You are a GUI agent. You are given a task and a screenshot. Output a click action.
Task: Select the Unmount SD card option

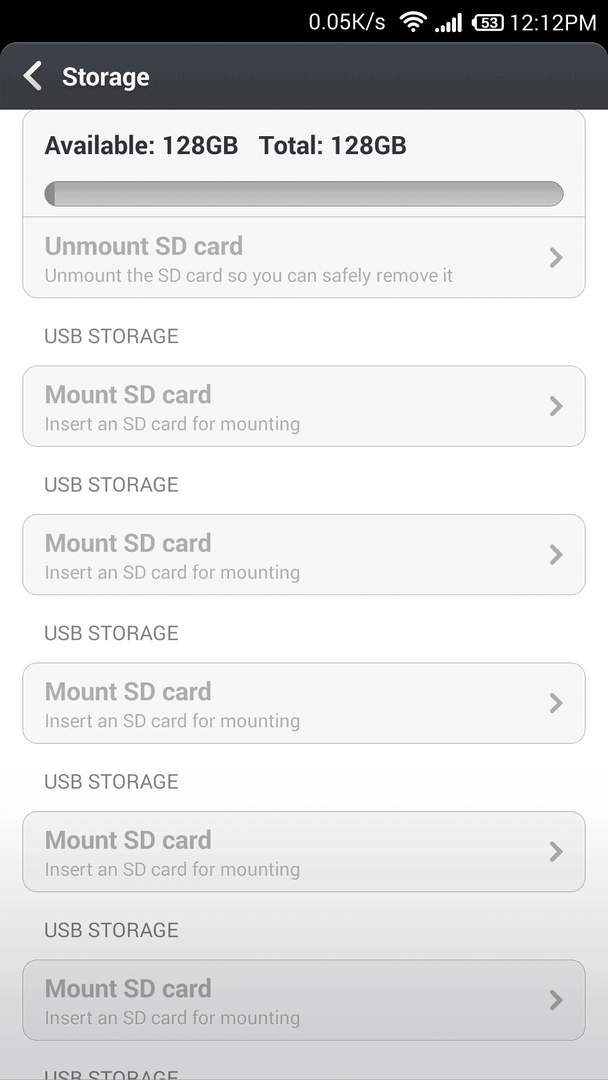pos(304,258)
